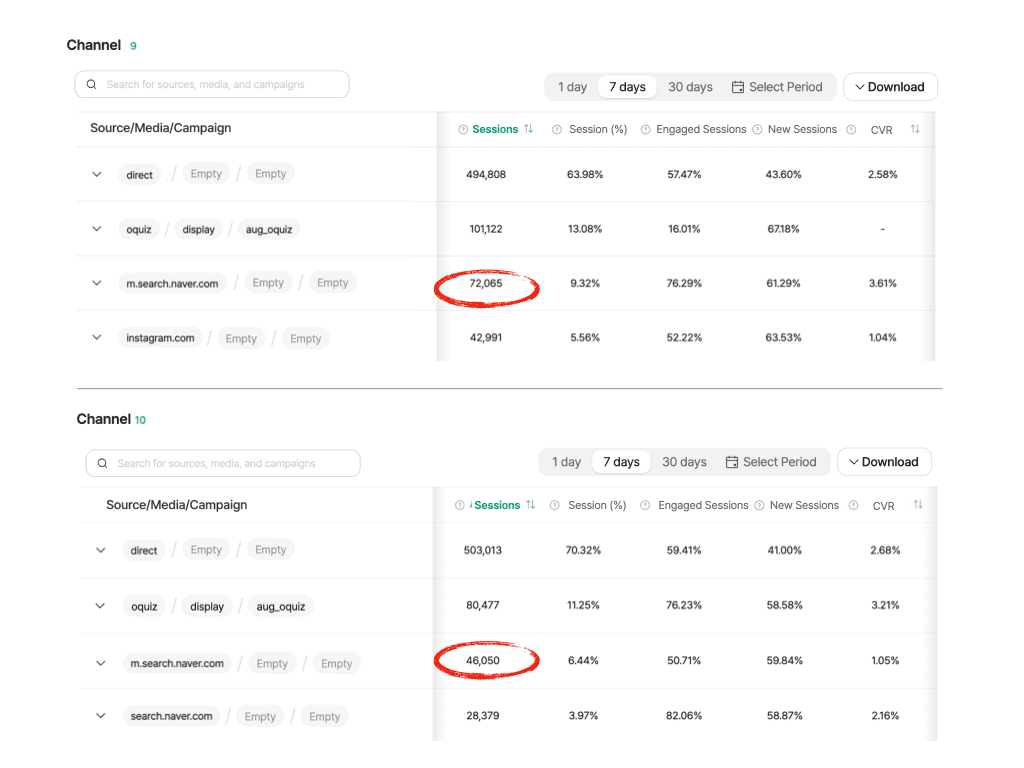The width and height of the screenshot is (1024, 768).
Task: Click the info icon beside Sessions header
Action: (x=462, y=129)
